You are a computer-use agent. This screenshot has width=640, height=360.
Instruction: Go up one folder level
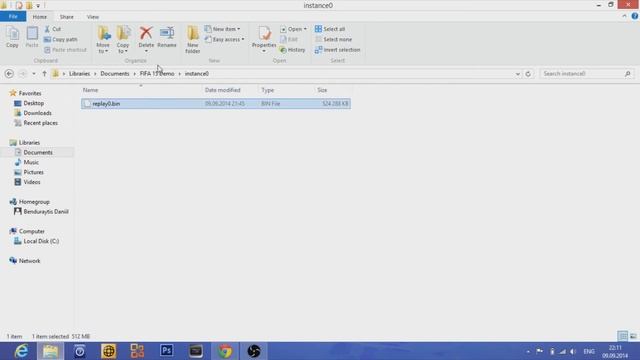pos(44,74)
